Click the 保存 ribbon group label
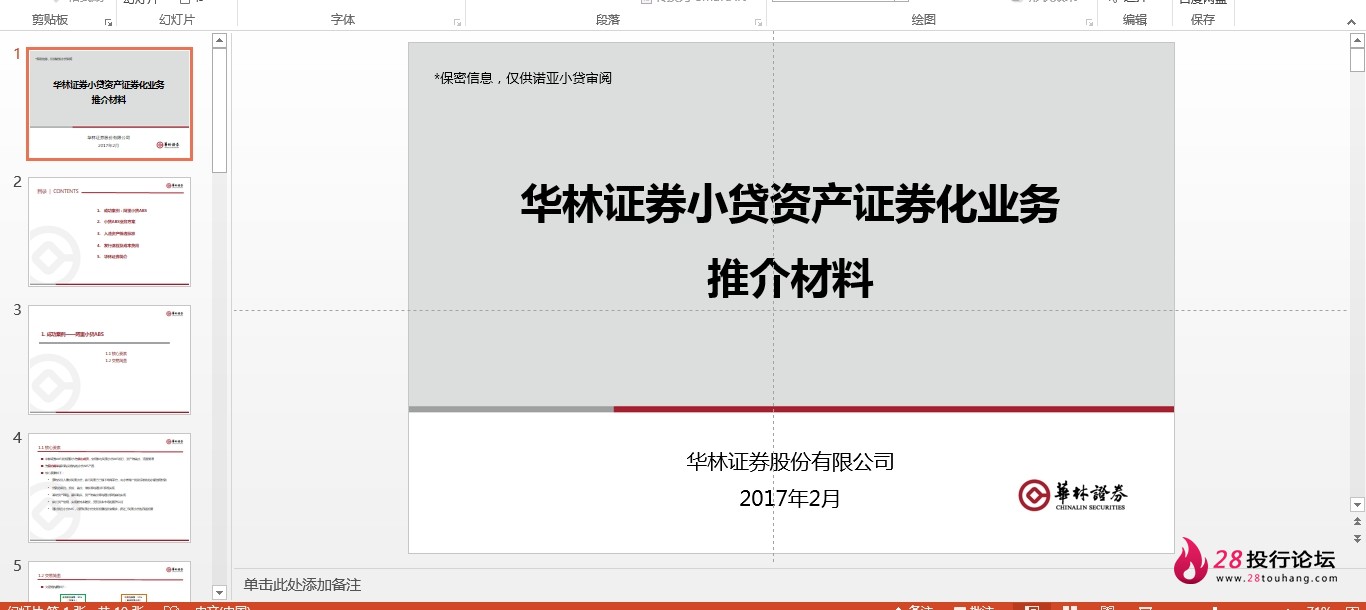 pyautogui.click(x=1203, y=20)
